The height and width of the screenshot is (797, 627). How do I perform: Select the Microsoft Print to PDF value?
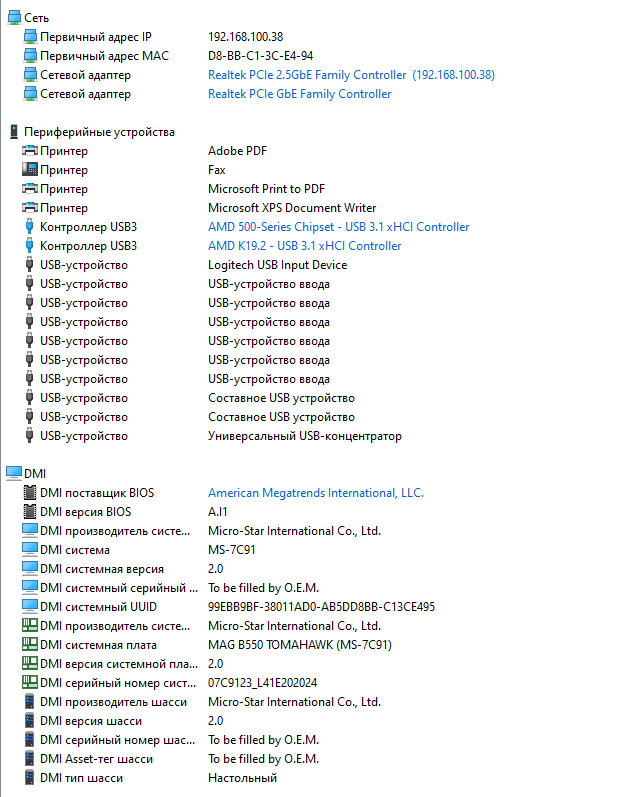266,189
